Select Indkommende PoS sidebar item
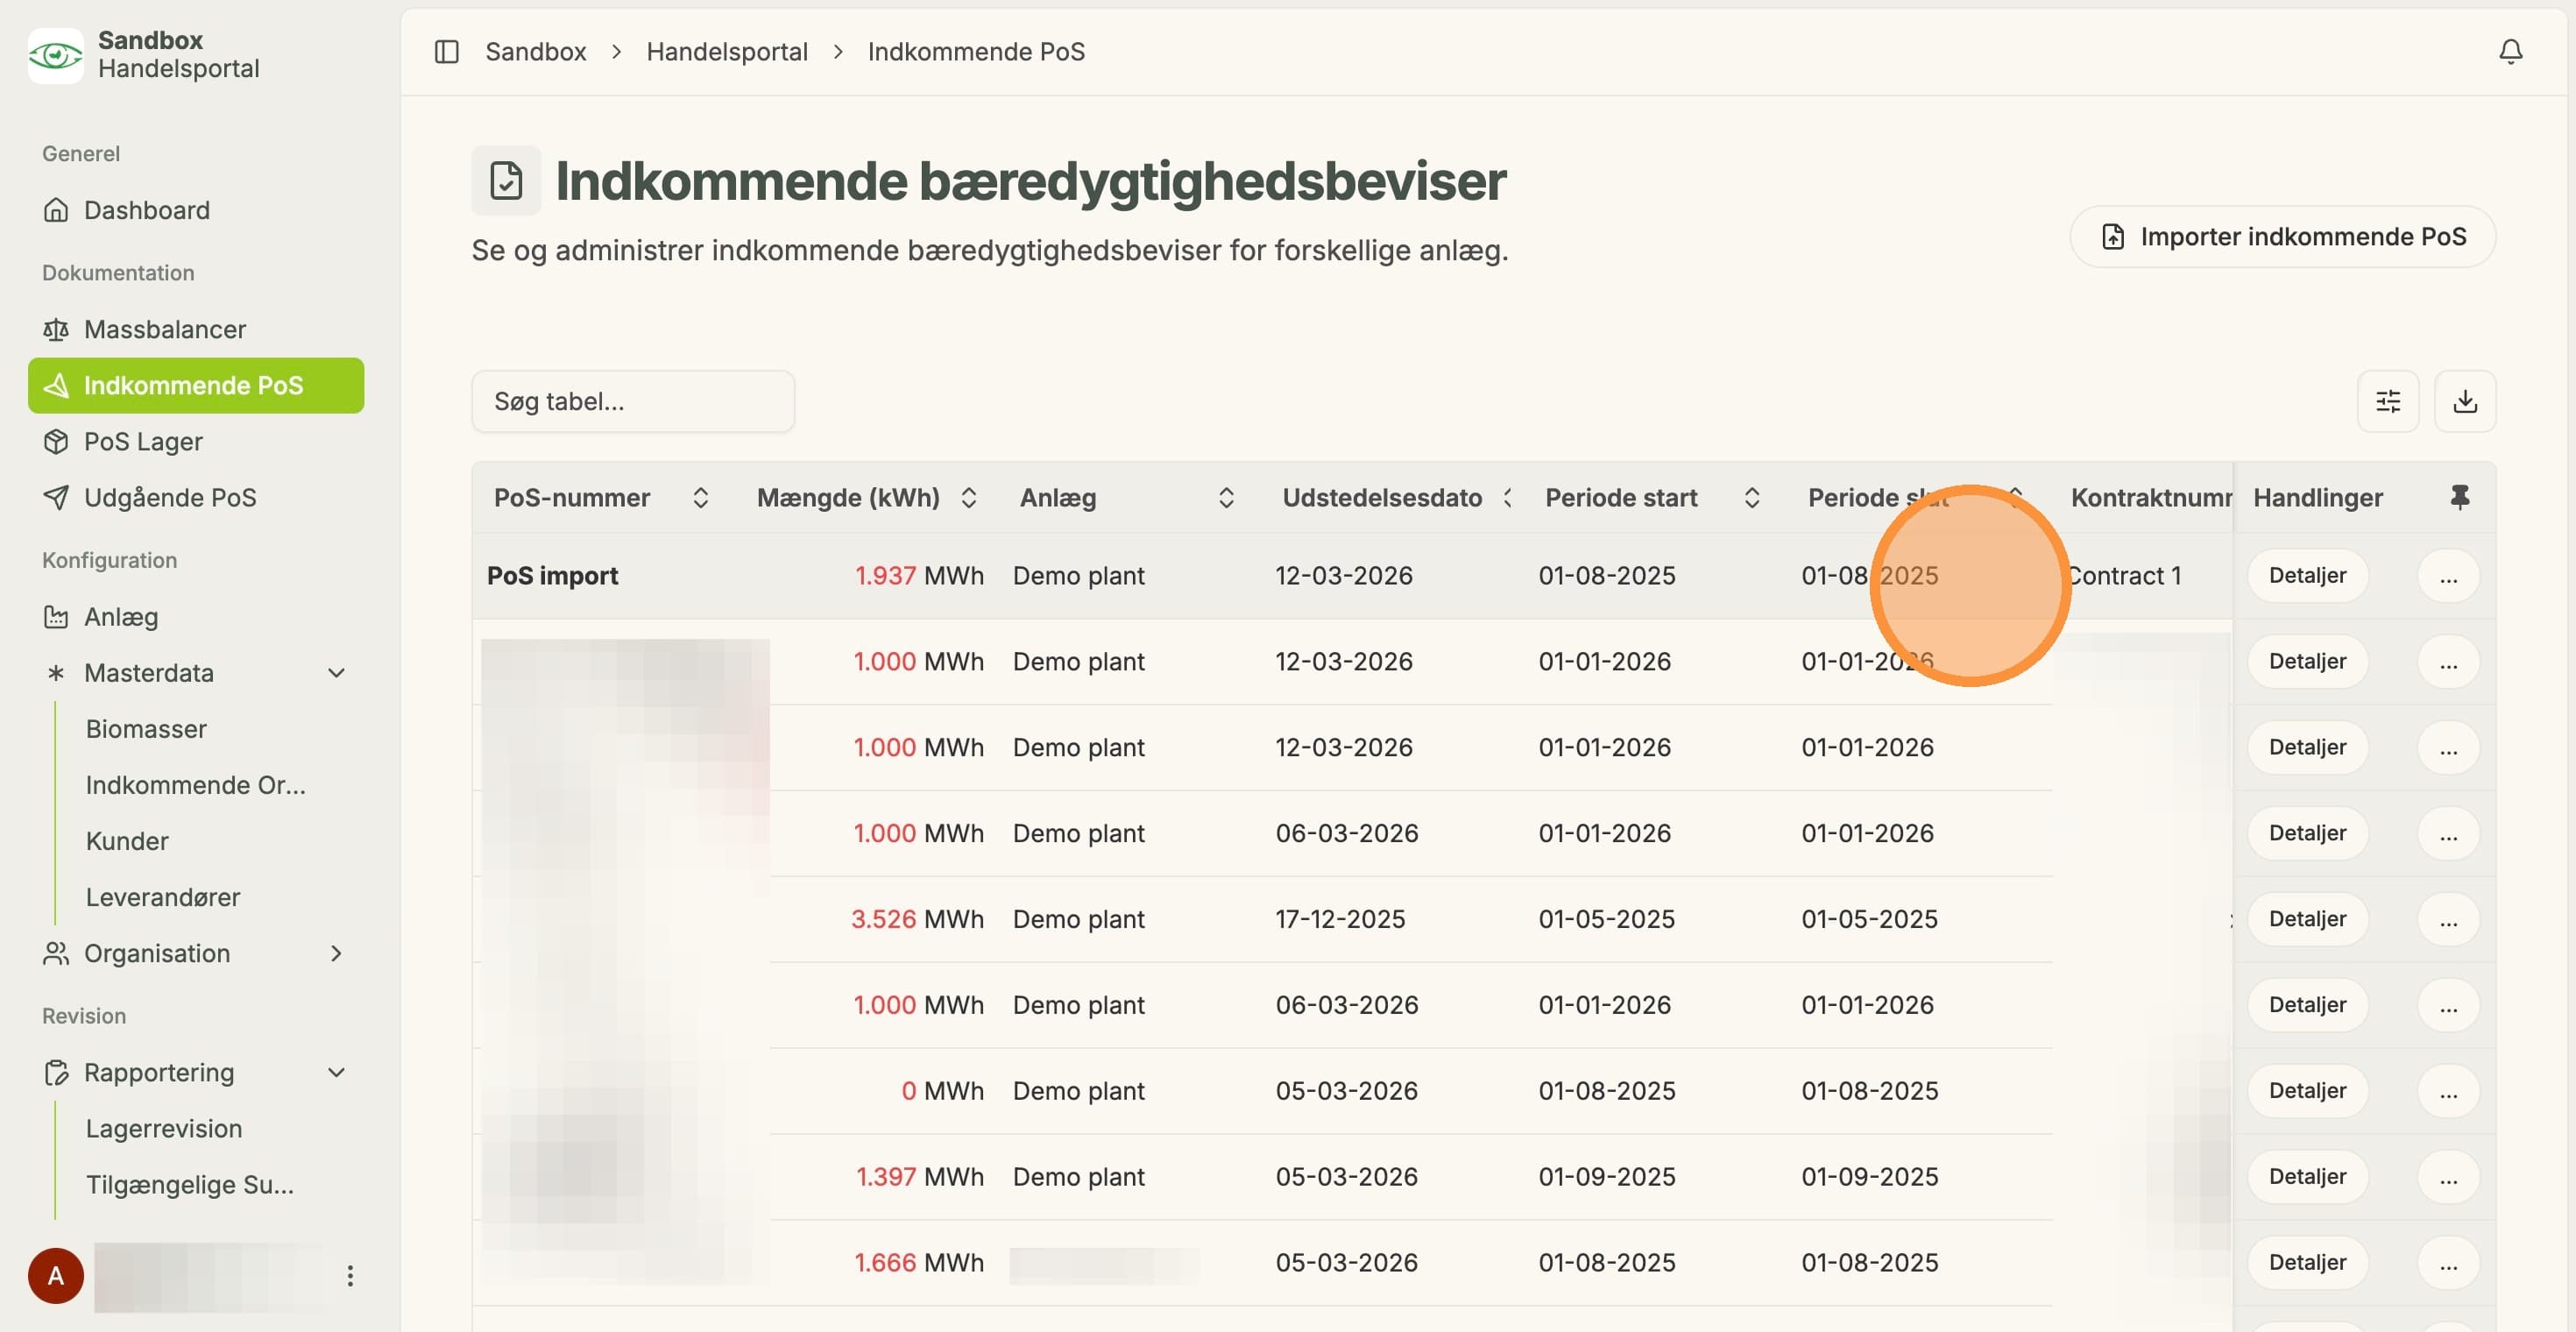 click(196, 385)
